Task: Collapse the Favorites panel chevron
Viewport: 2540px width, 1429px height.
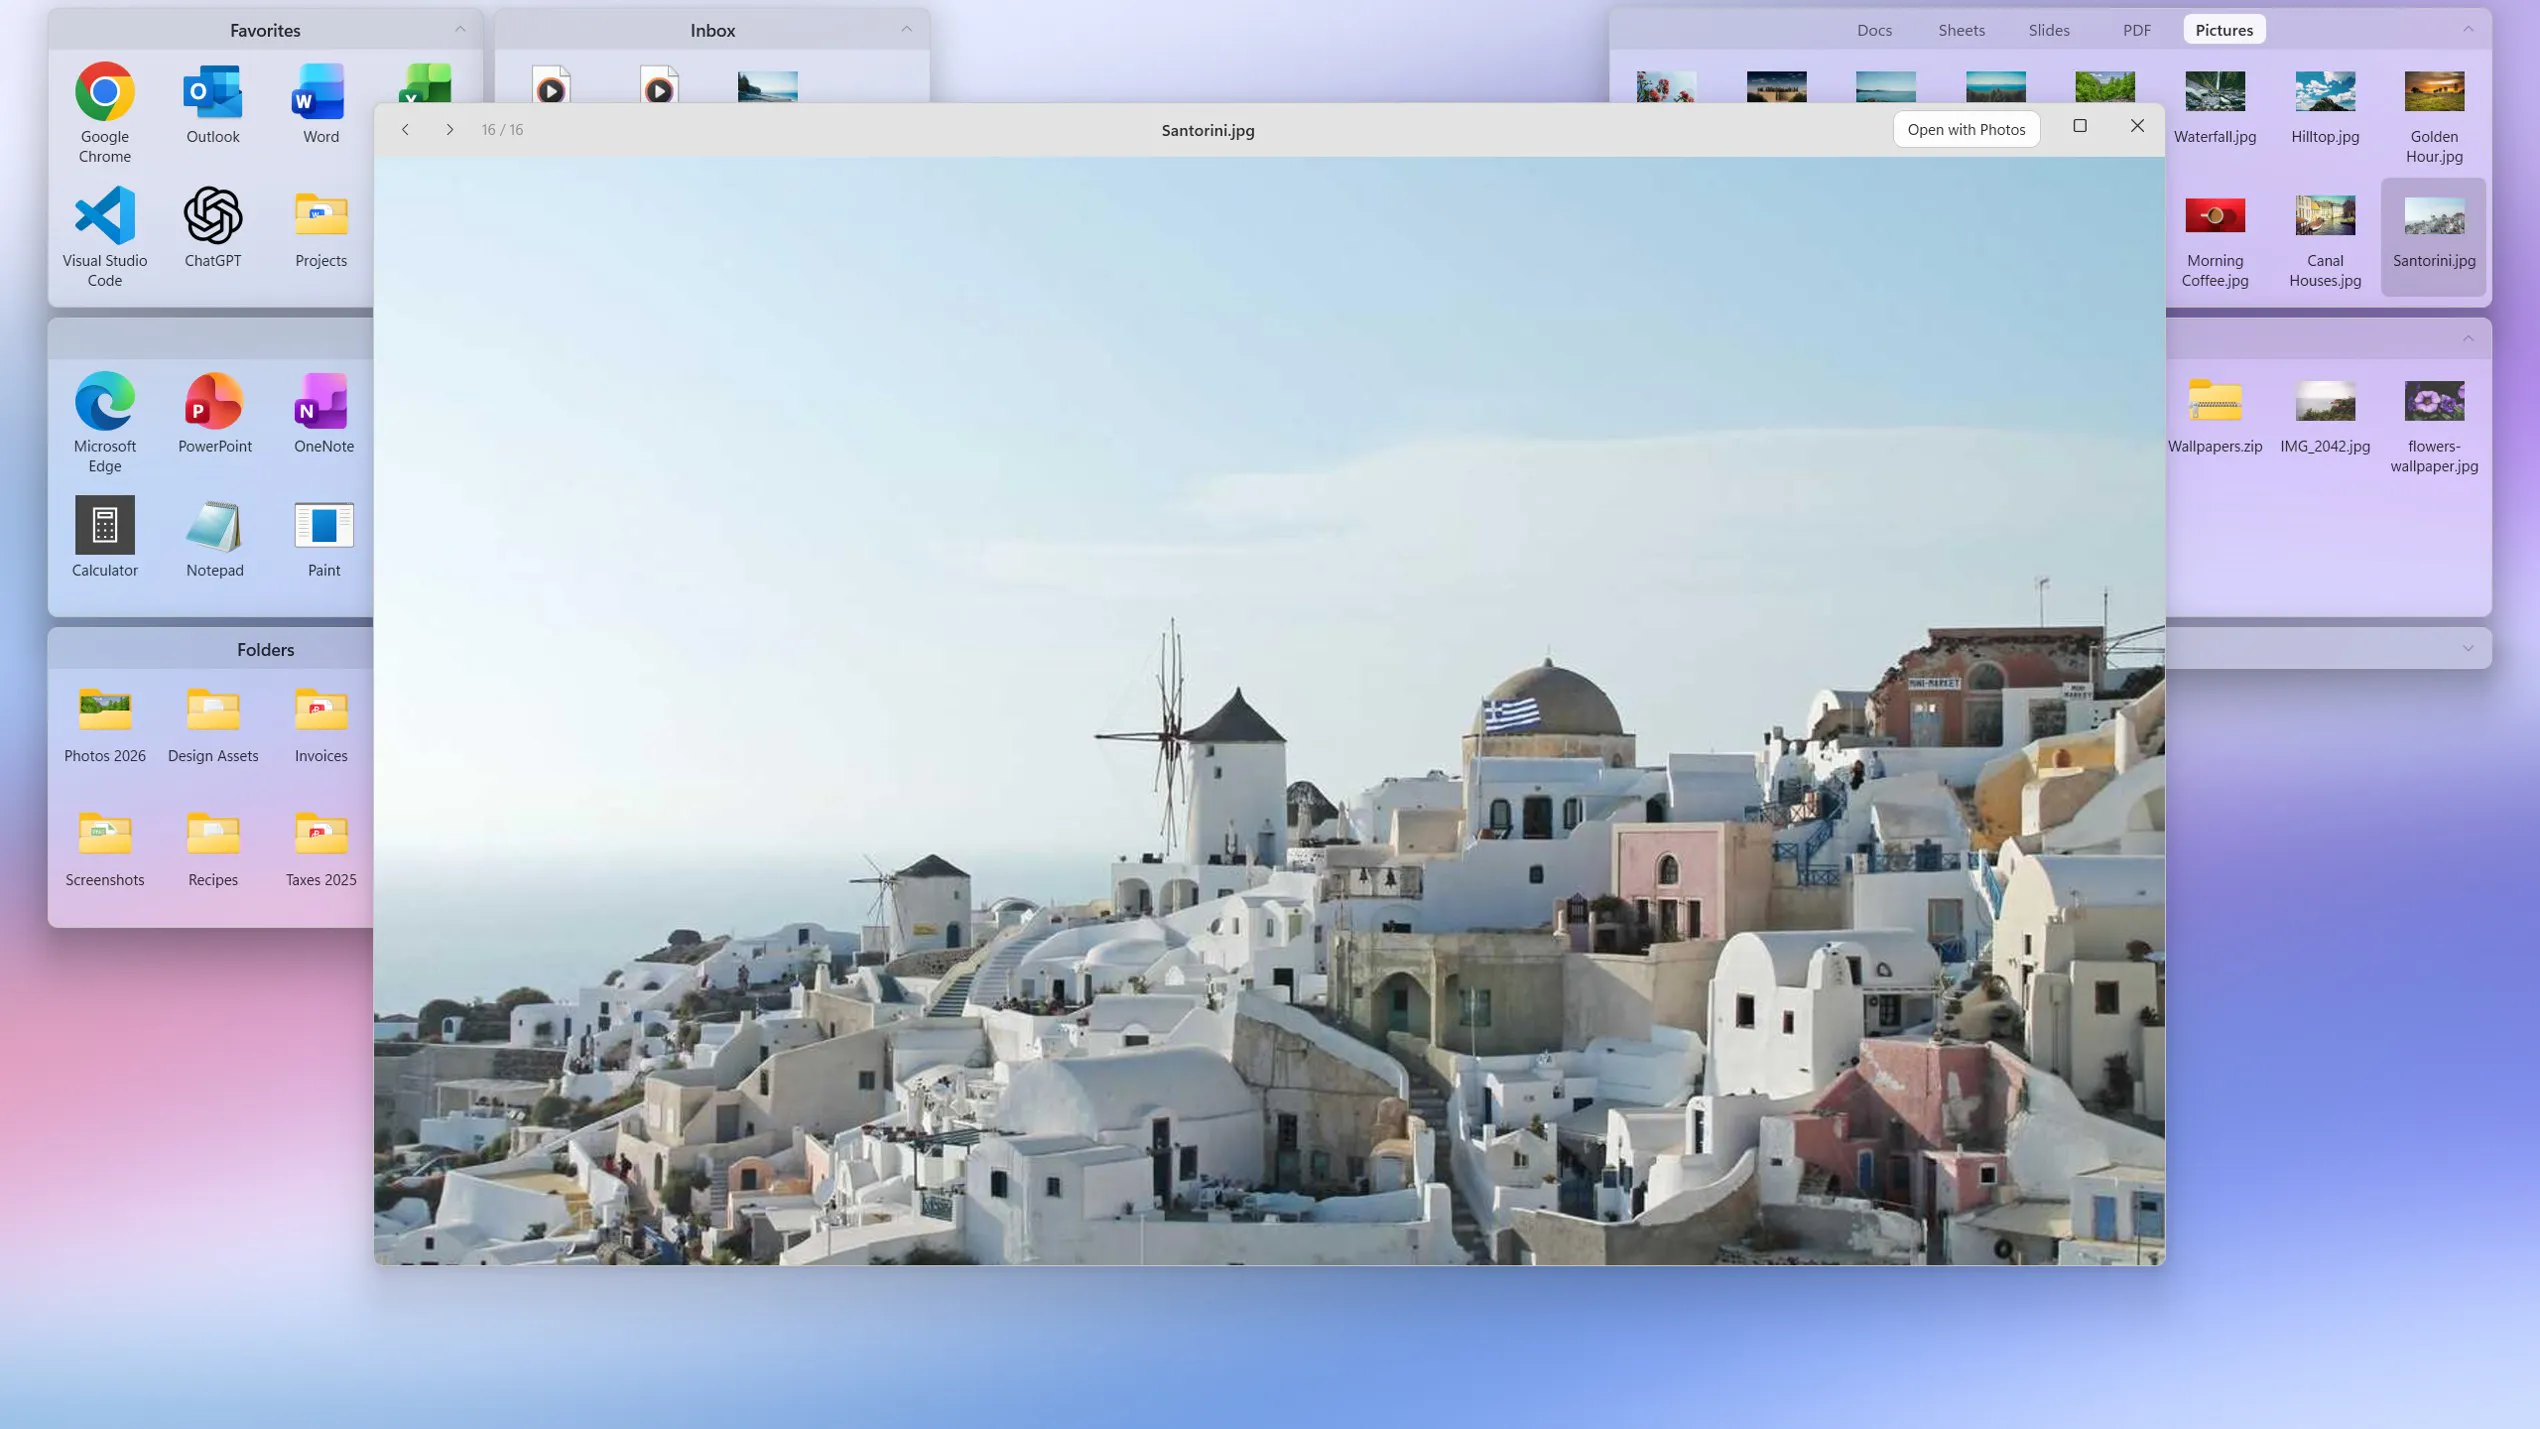Action: coord(459,29)
